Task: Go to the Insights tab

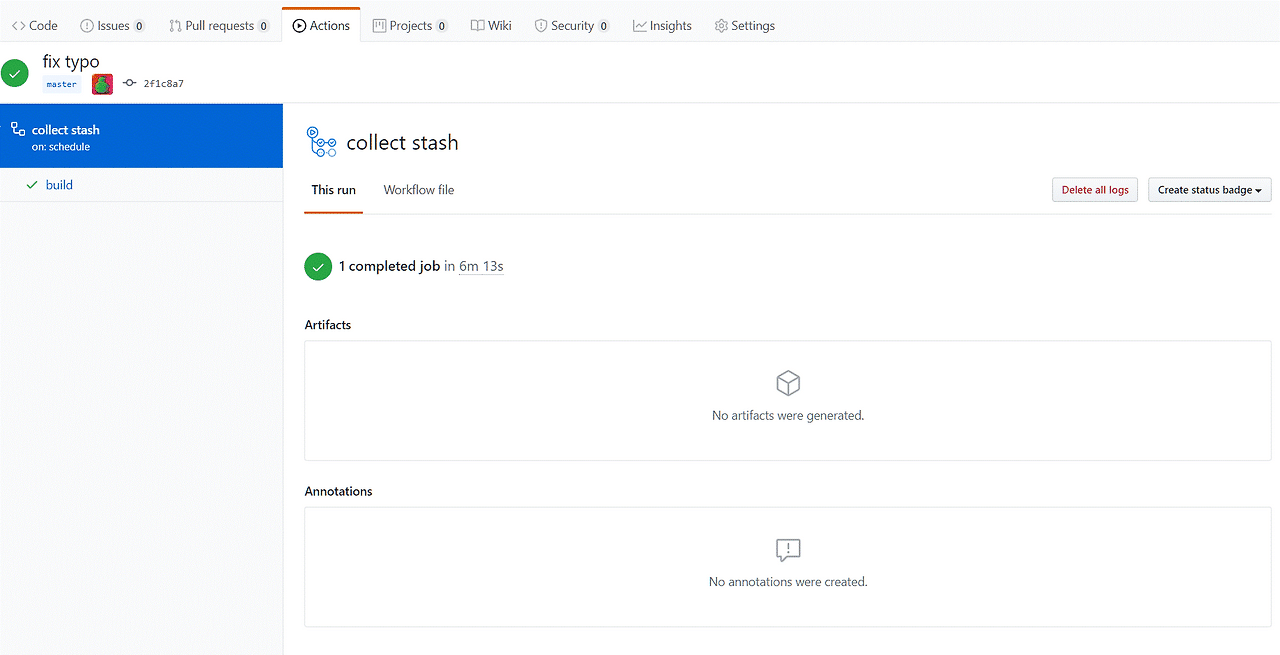Action: (x=662, y=25)
